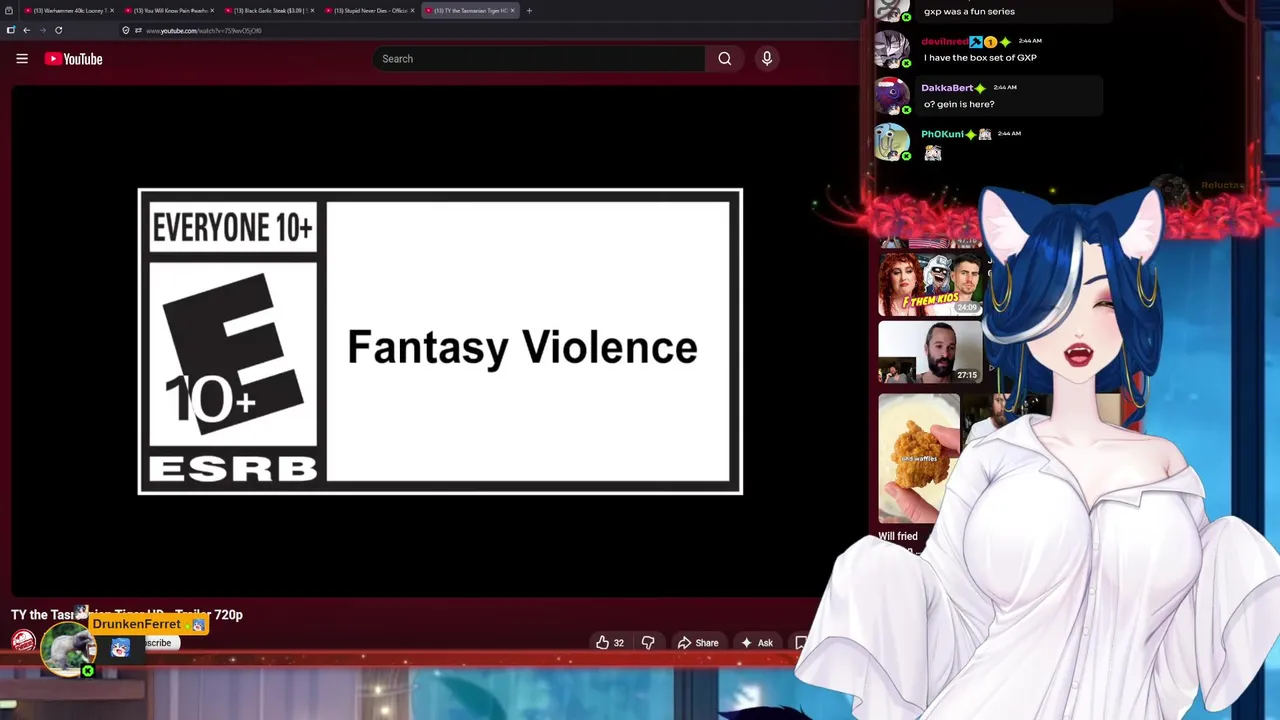Viewport: 1280px width, 720px height.
Task: Click chat message 'I have the box set of GXP'
Action: (x=980, y=58)
